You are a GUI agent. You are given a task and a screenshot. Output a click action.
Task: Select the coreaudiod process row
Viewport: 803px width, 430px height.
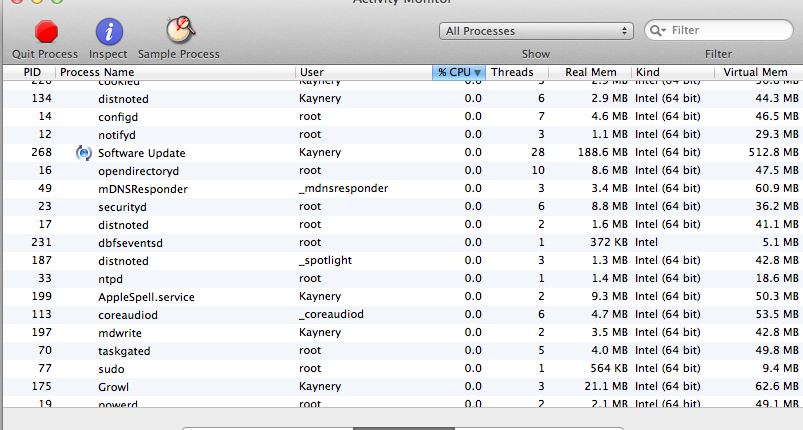click(x=403, y=314)
